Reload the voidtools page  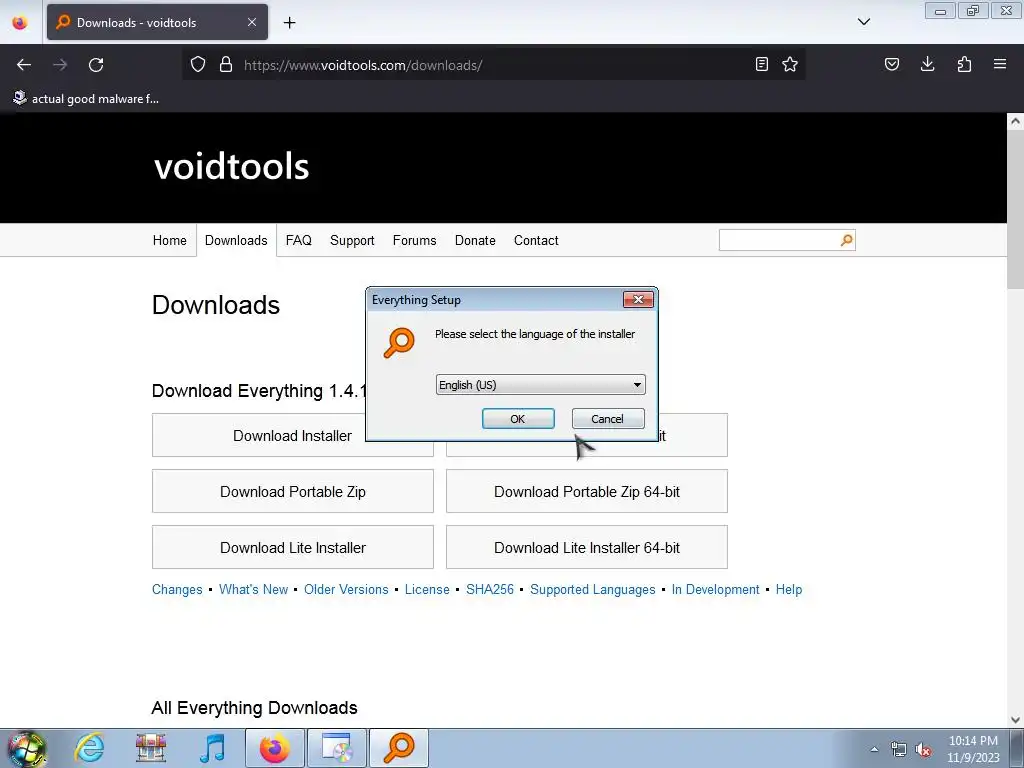click(96, 65)
